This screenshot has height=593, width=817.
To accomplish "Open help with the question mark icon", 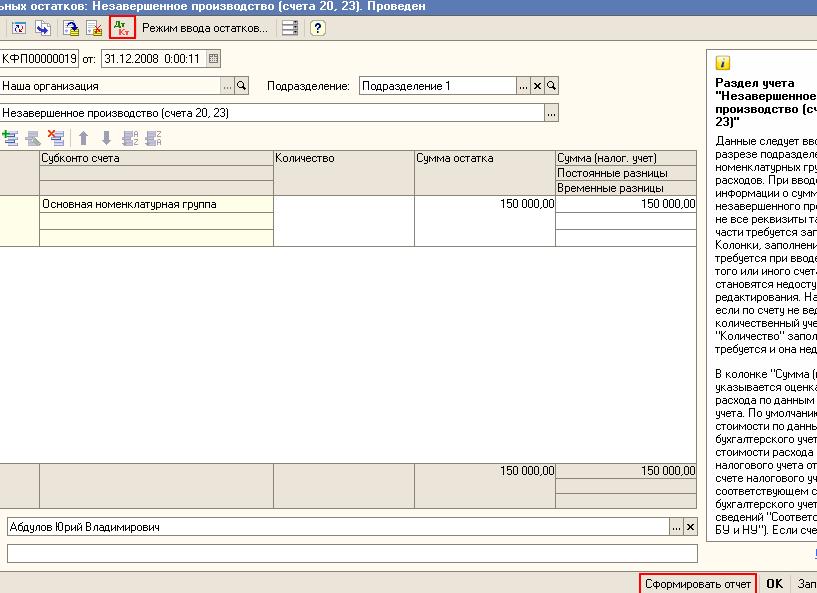I will tap(317, 28).
